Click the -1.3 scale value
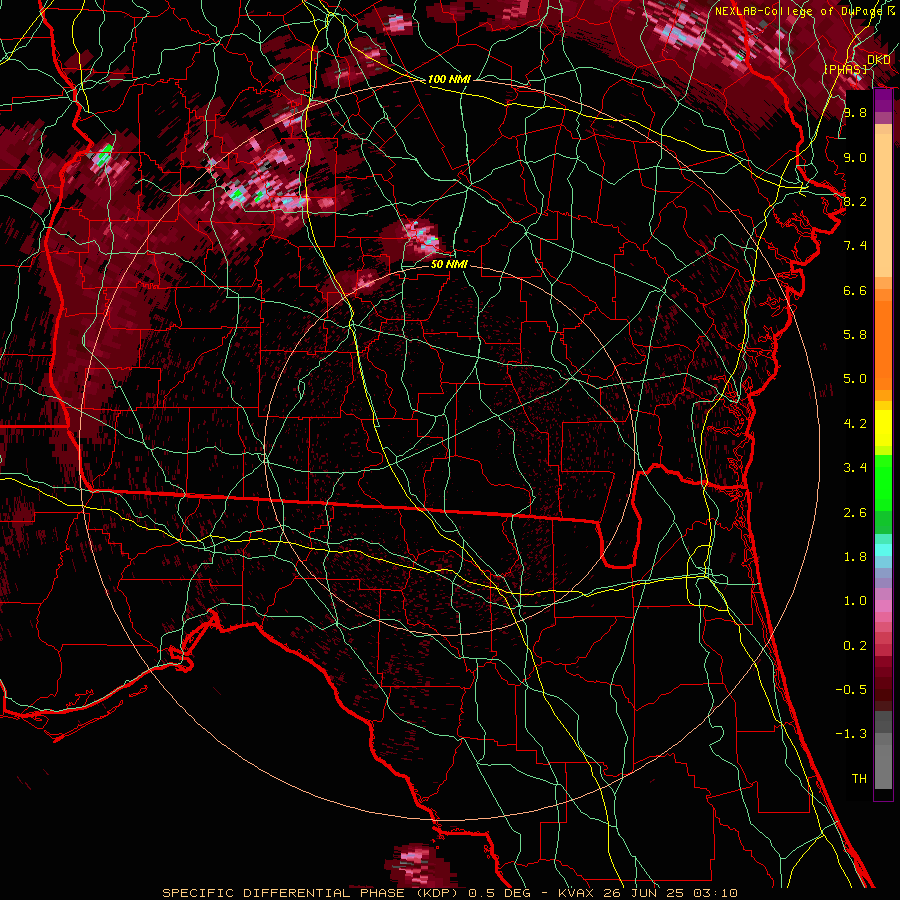This screenshot has height=900, width=900. 851,734
